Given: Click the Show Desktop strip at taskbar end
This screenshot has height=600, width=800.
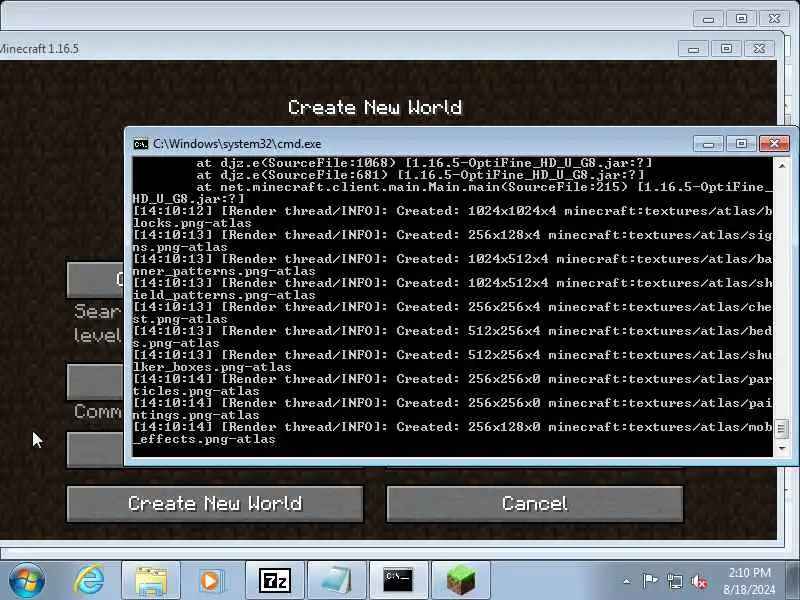Looking at the screenshot, I should tap(793, 581).
